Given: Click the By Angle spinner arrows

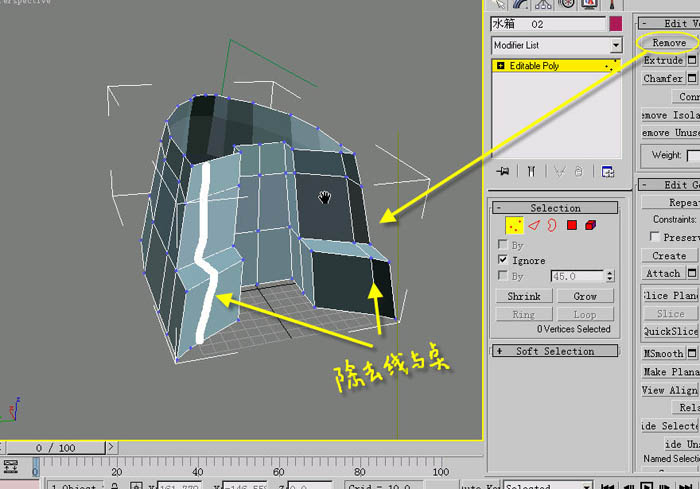Looking at the screenshot, I should [610, 276].
